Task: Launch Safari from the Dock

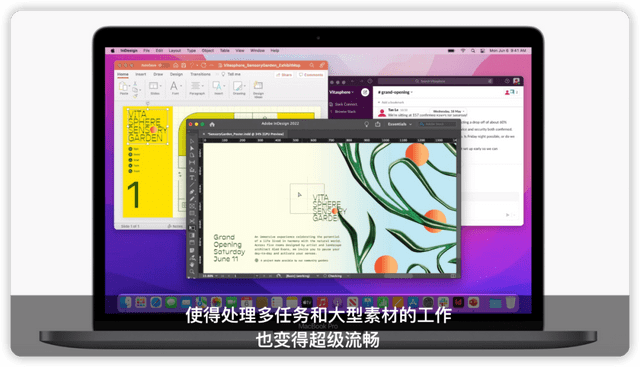Action: (x=156, y=302)
